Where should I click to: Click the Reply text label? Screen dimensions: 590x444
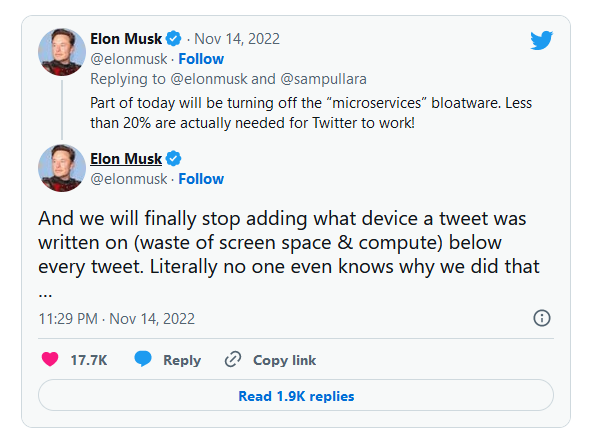click(x=182, y=360)
